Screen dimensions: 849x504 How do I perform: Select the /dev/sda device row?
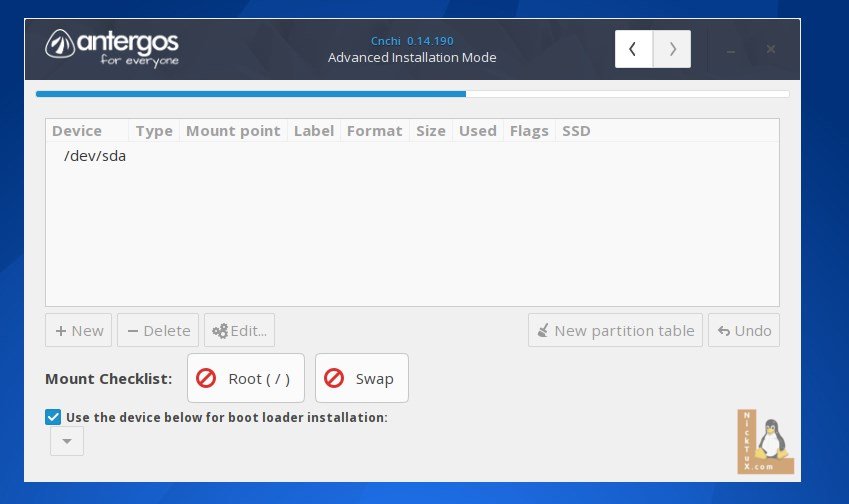click(x=95, y=156)
